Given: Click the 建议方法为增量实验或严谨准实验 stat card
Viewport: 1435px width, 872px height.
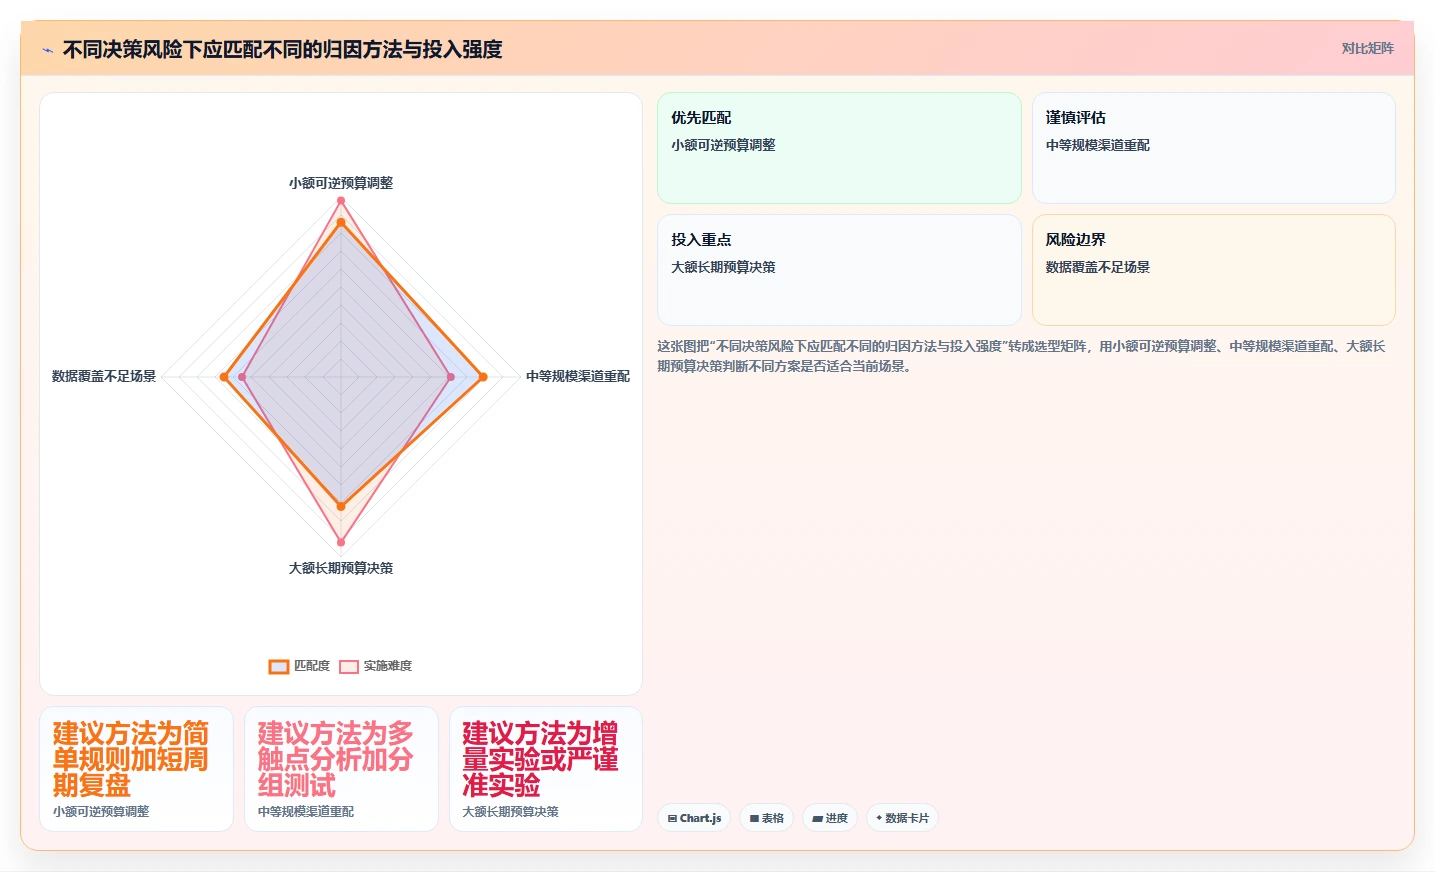Looking at the screenshot, I should coord(546,769).
